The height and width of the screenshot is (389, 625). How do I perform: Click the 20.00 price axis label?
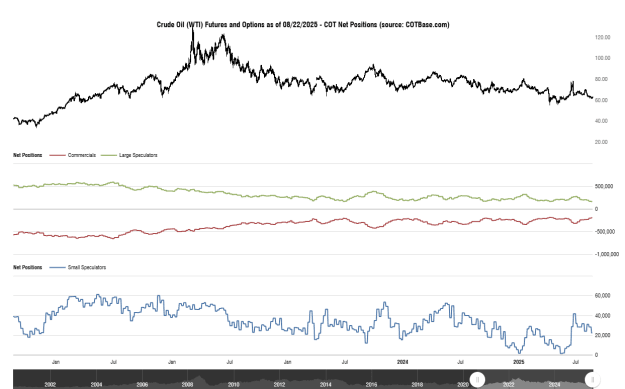click(601, 142)
